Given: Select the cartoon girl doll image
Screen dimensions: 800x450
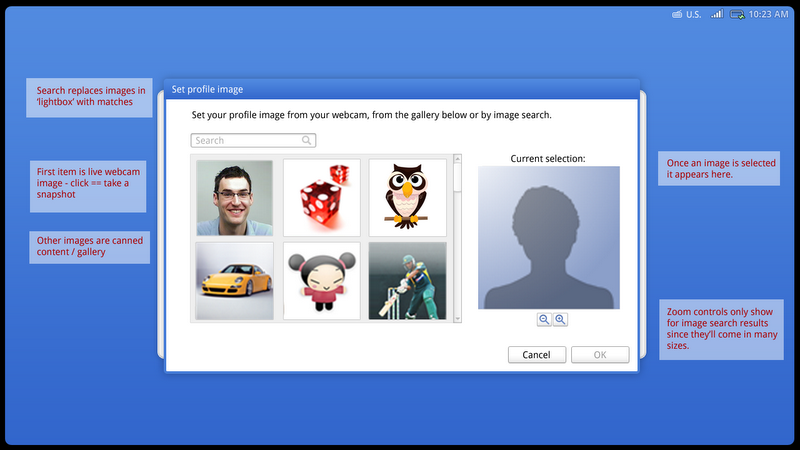Looking at the screenshot, I should pos(322,281).
